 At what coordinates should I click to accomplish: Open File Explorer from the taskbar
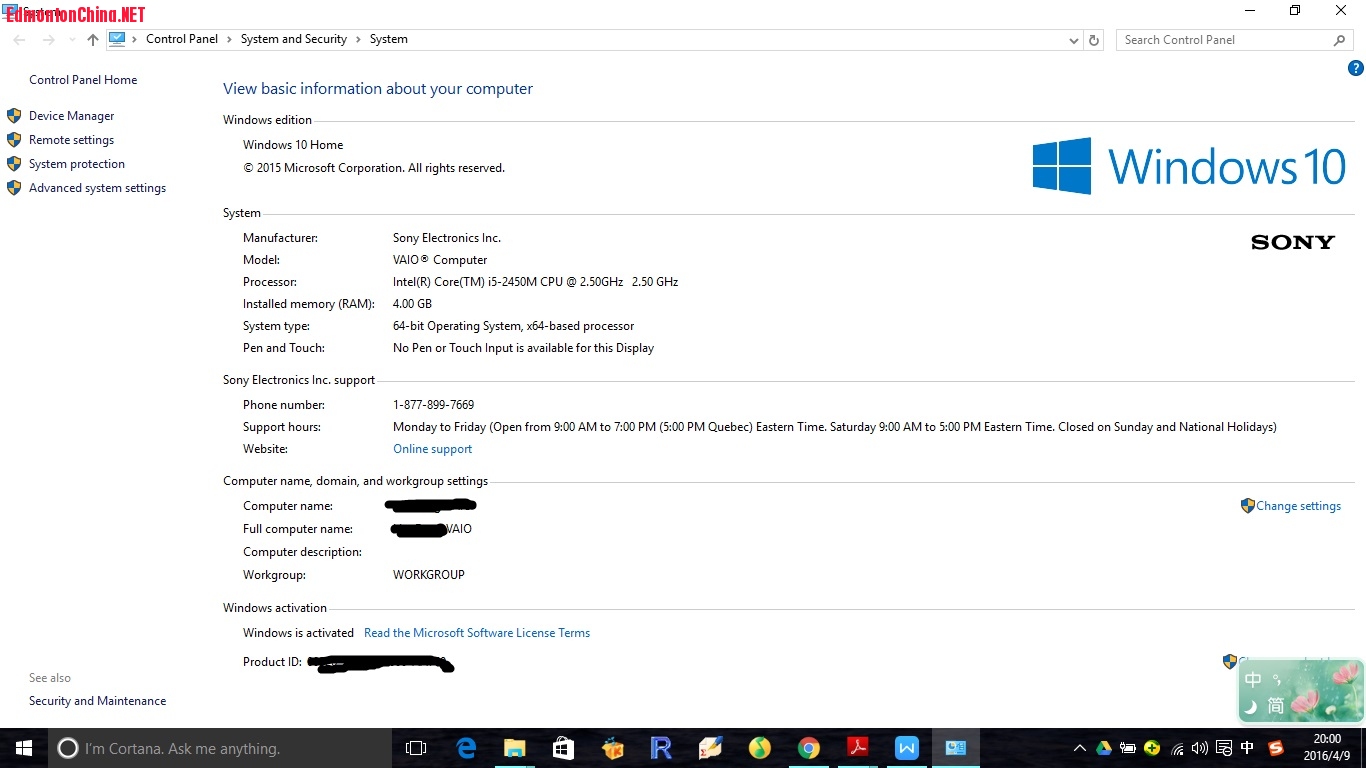[515, 748]
